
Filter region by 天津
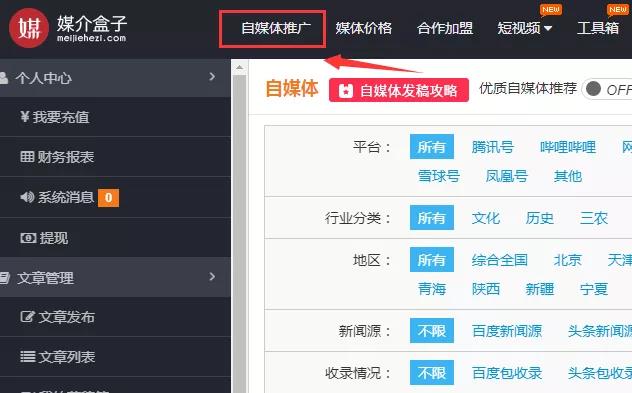[x=620, y=260]
